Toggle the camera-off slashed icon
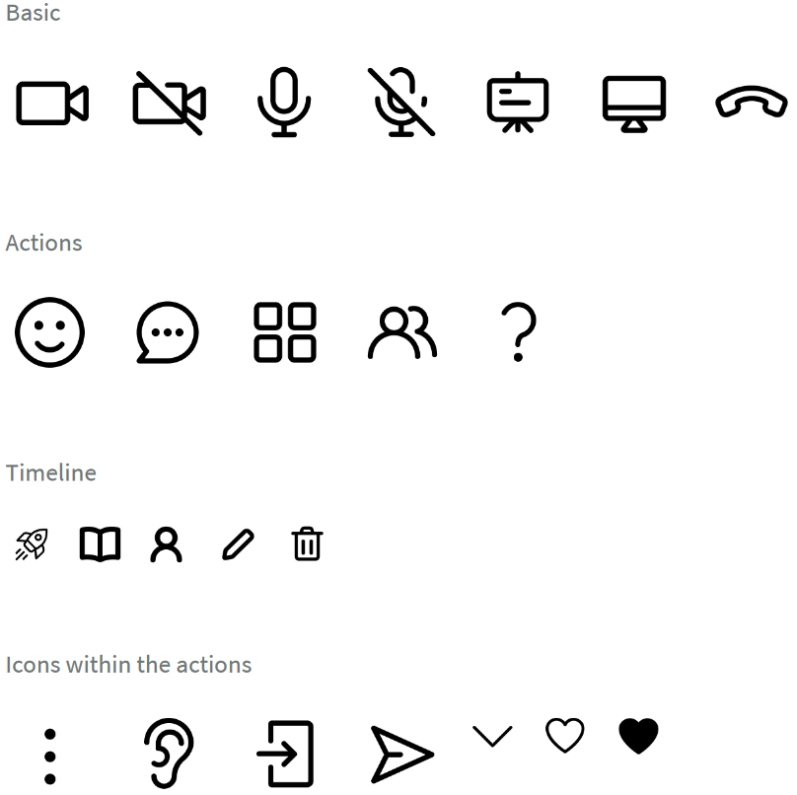The image size is (797, 795). [169, 103]
